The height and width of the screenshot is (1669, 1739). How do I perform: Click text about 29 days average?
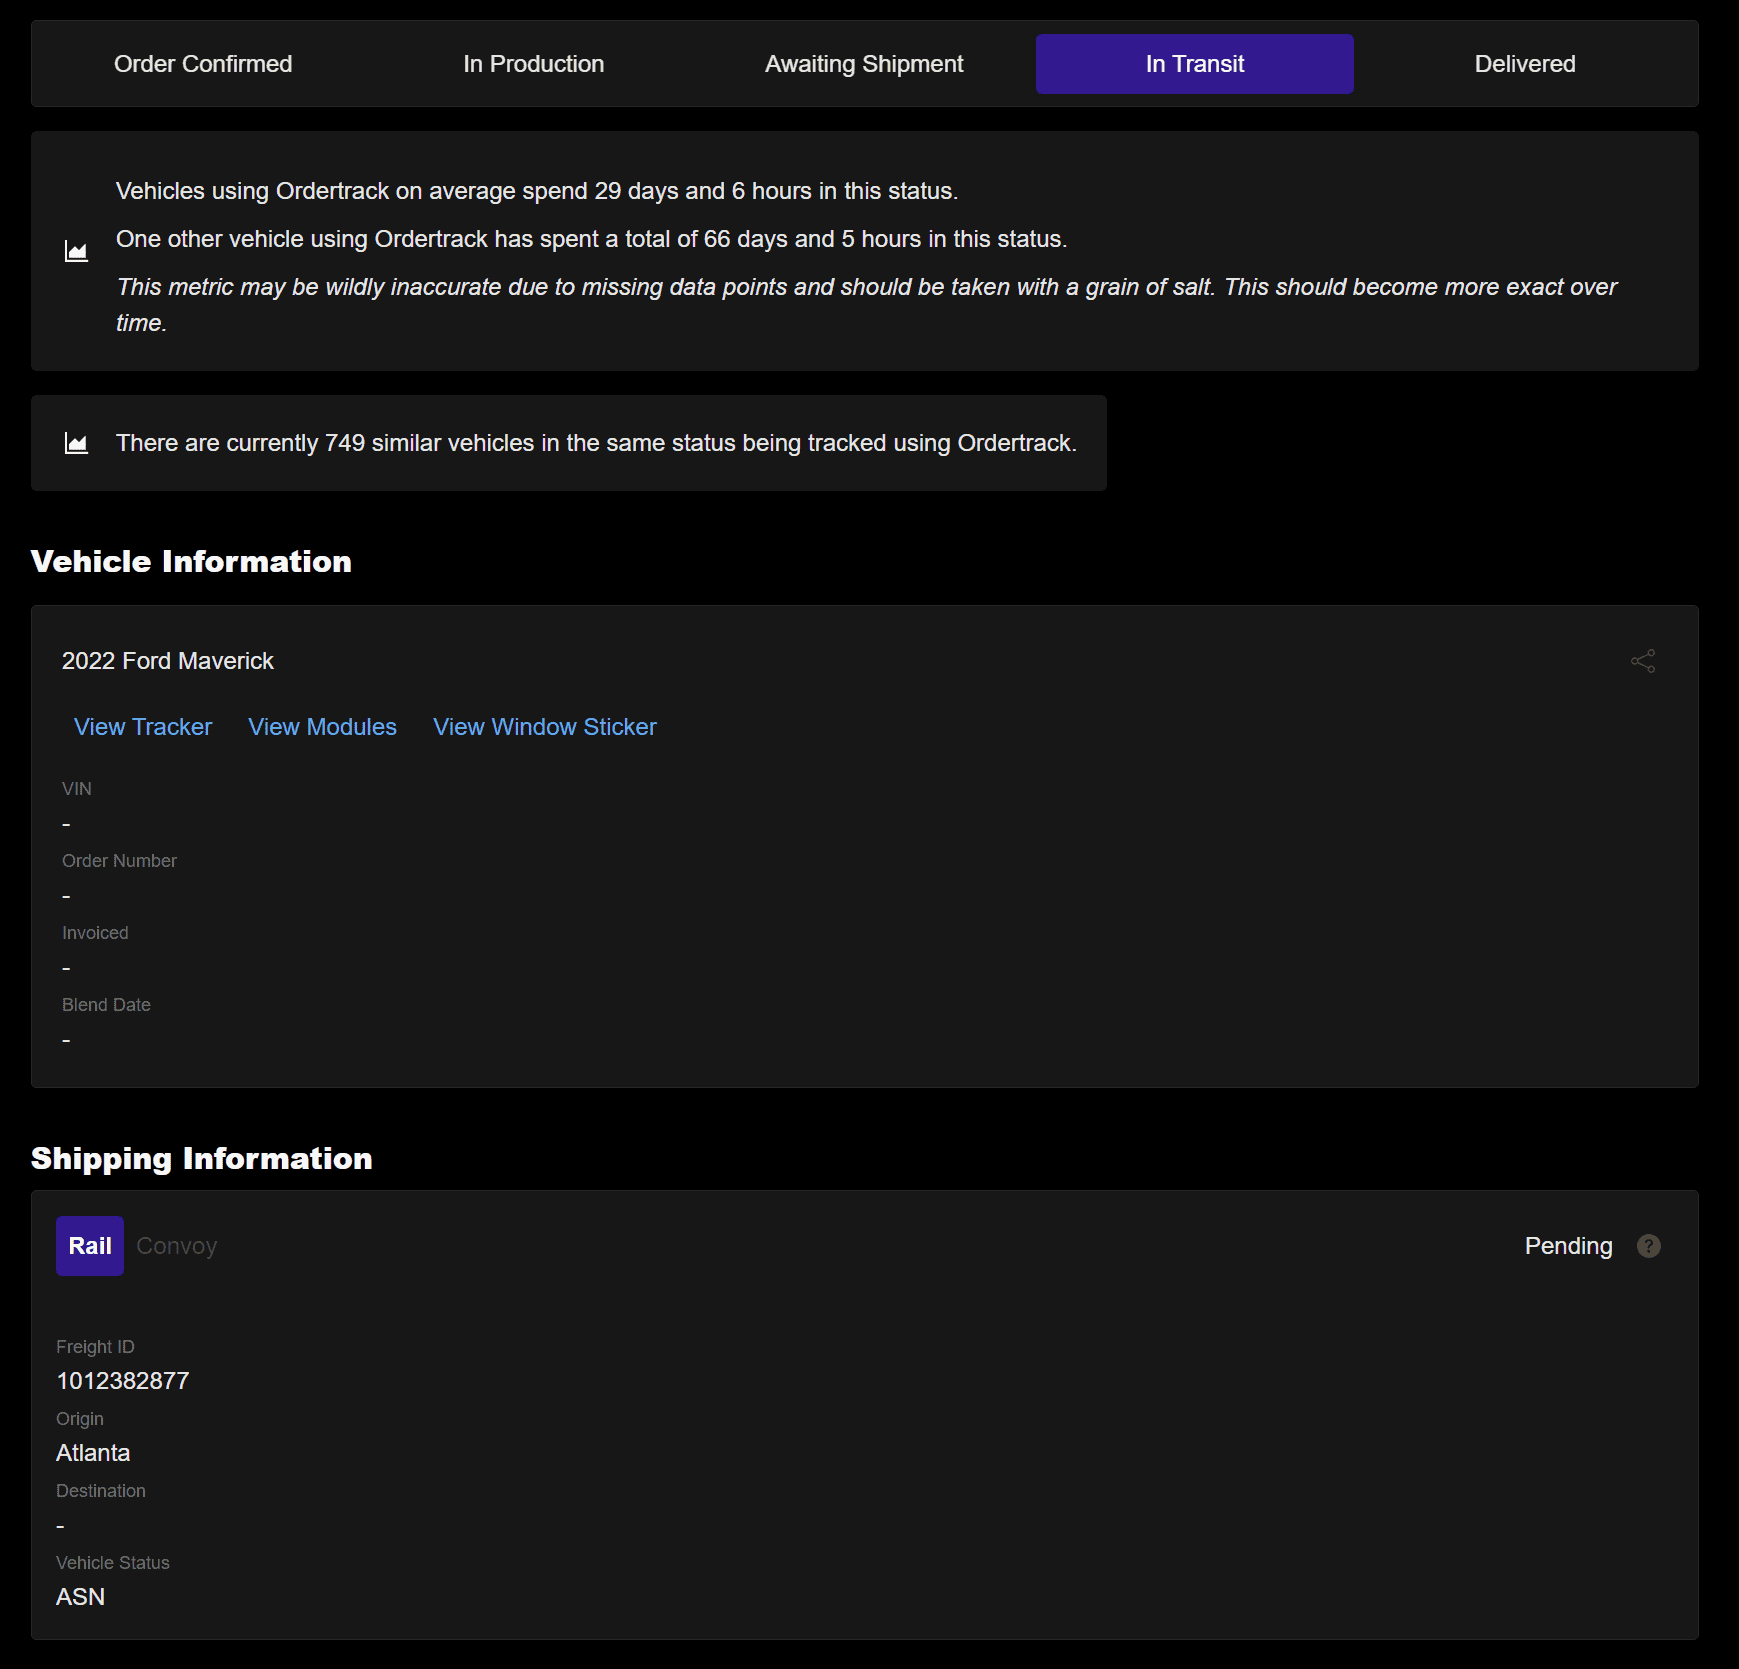pyautogui.click(x=537, y=191)
